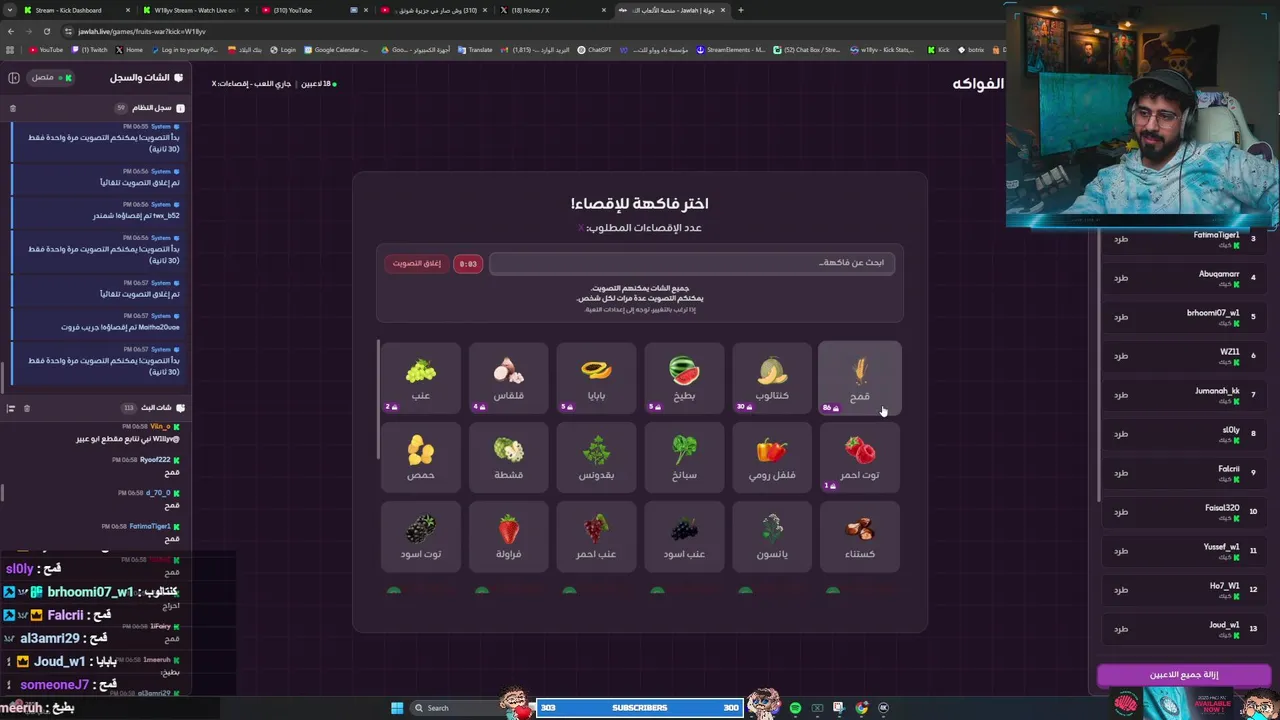Clear the stream chat with its trash icon
Viewport: 1280px width, 720px height.
click(27, 408)
